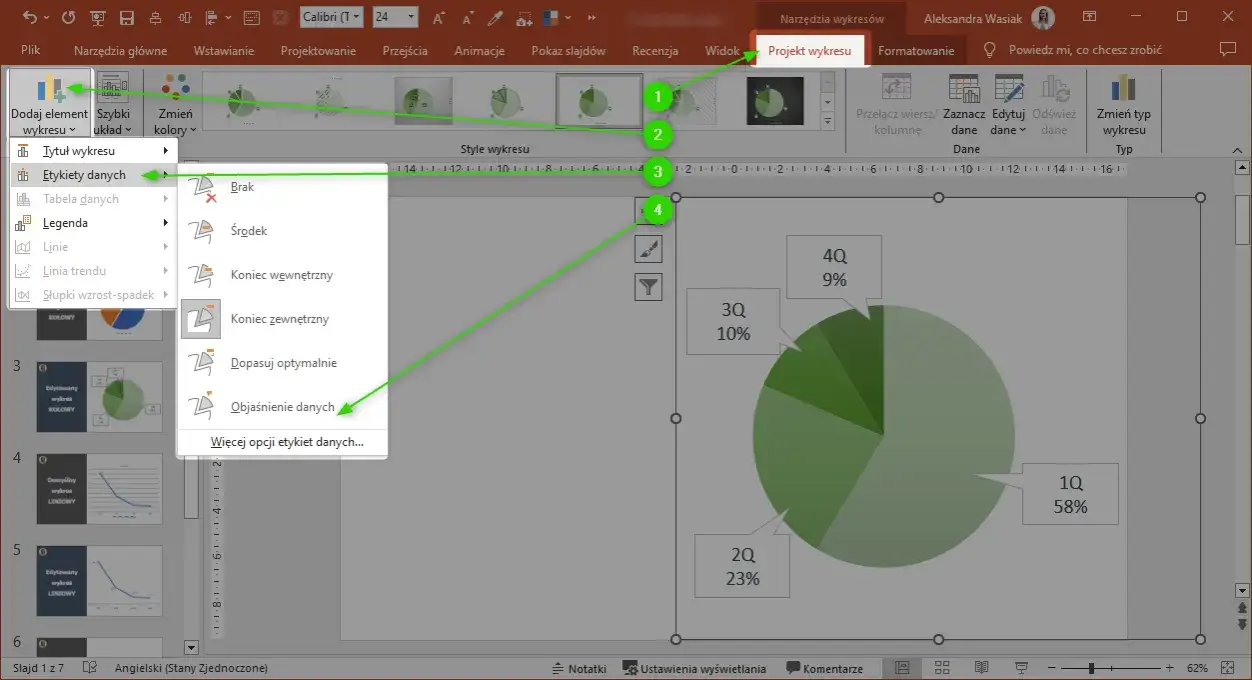Screen dimensions: 1252x680
Task: Click the chart styles paintbrush button
Action: tap(648, 250)
